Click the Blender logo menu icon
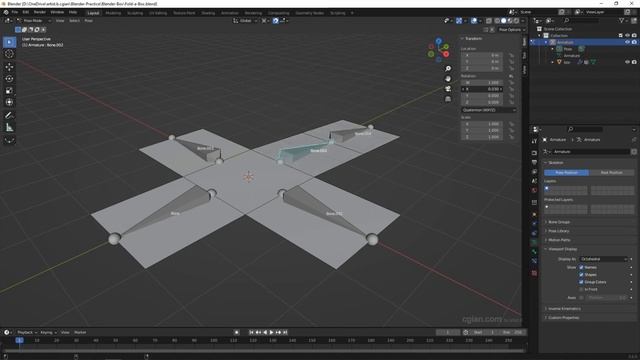640x360 pixels. tap(6, 12)
